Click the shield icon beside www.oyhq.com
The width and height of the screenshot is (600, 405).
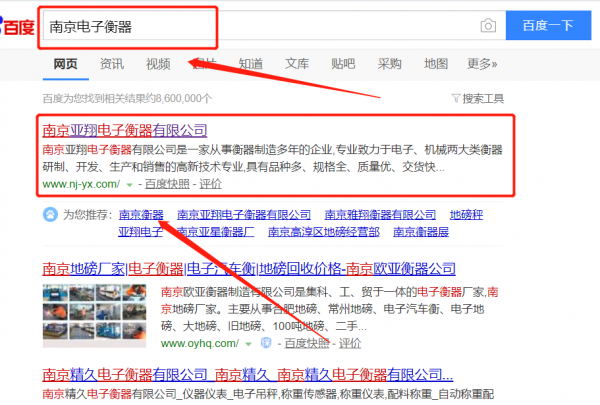pos(265,343)
